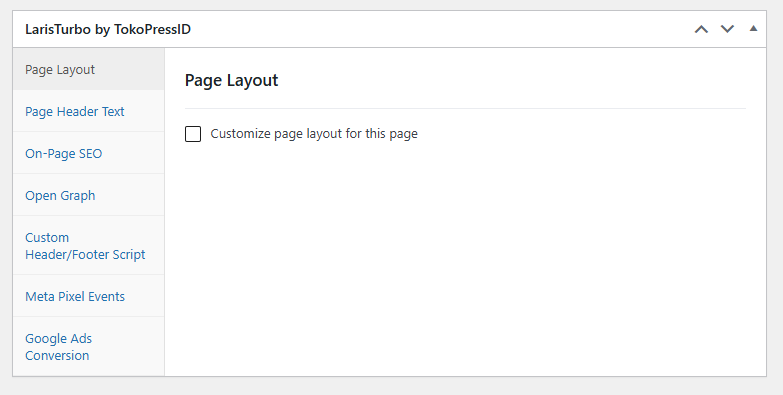Image resolution: width=783 pixels, height=395 pixels.
Task: Switch to the On-Page SEO tab
Action: 88,153
